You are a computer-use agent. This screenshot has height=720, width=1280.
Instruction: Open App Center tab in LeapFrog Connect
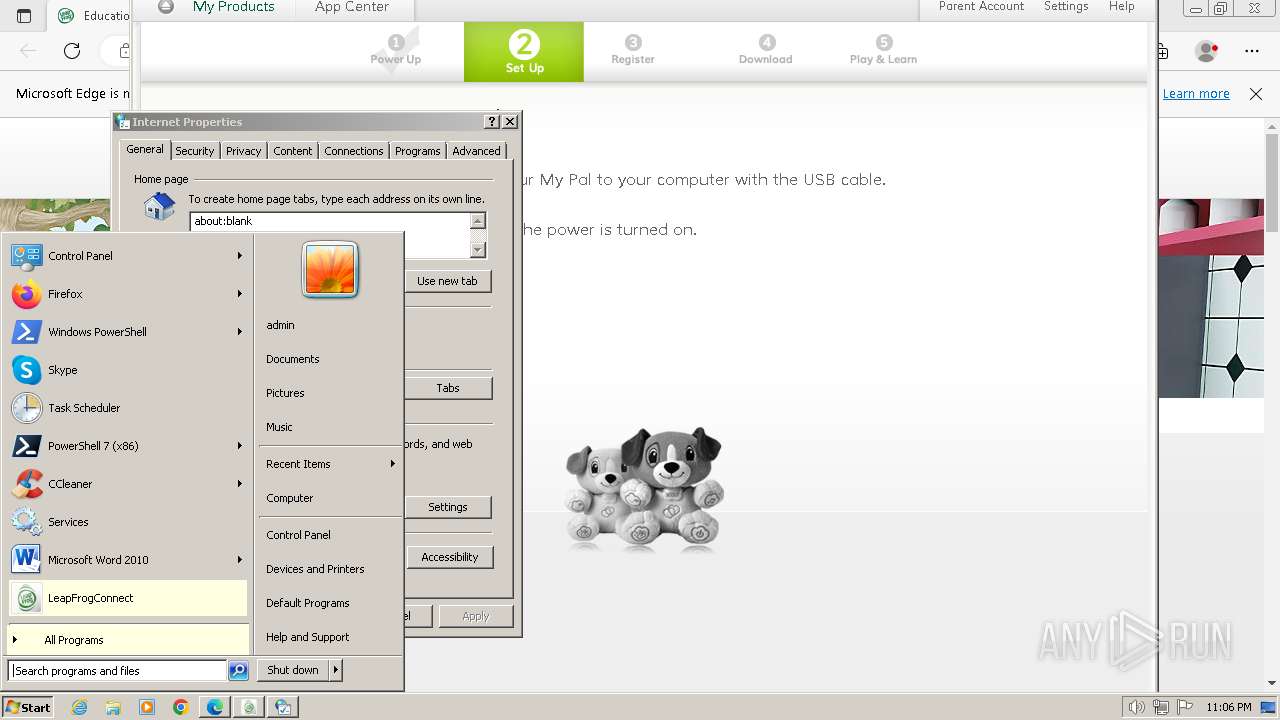(352, 7)
